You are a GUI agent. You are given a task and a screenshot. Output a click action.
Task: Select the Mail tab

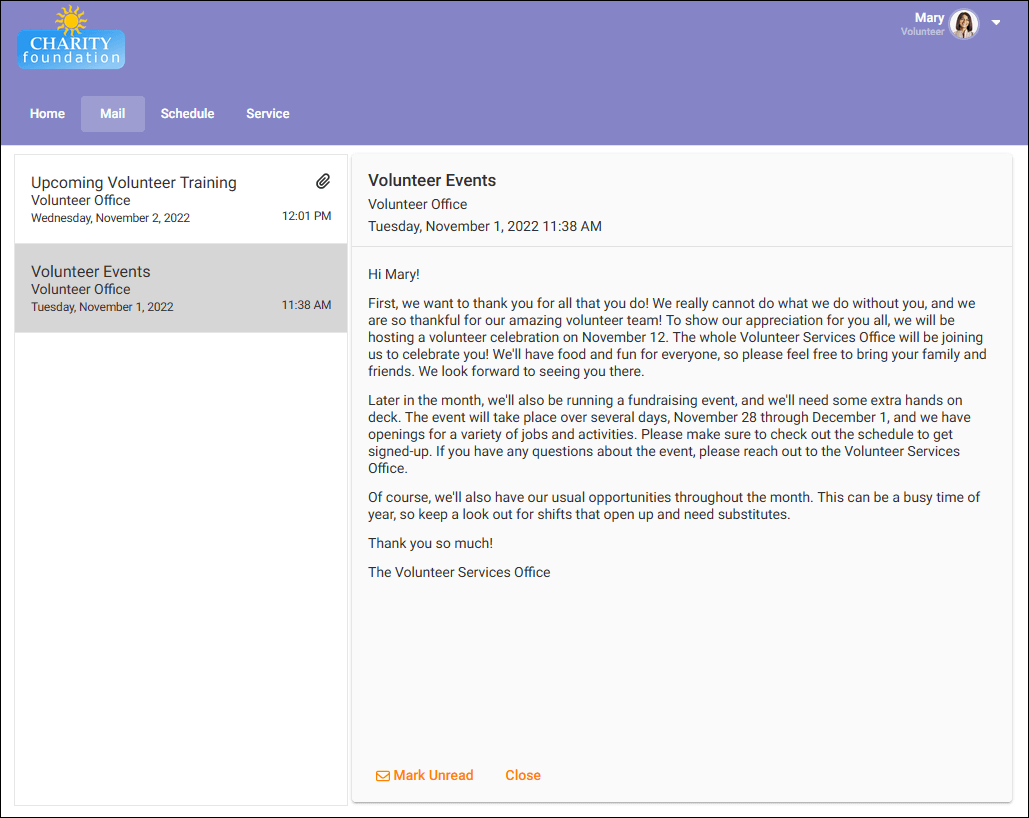tap(113, 114)
